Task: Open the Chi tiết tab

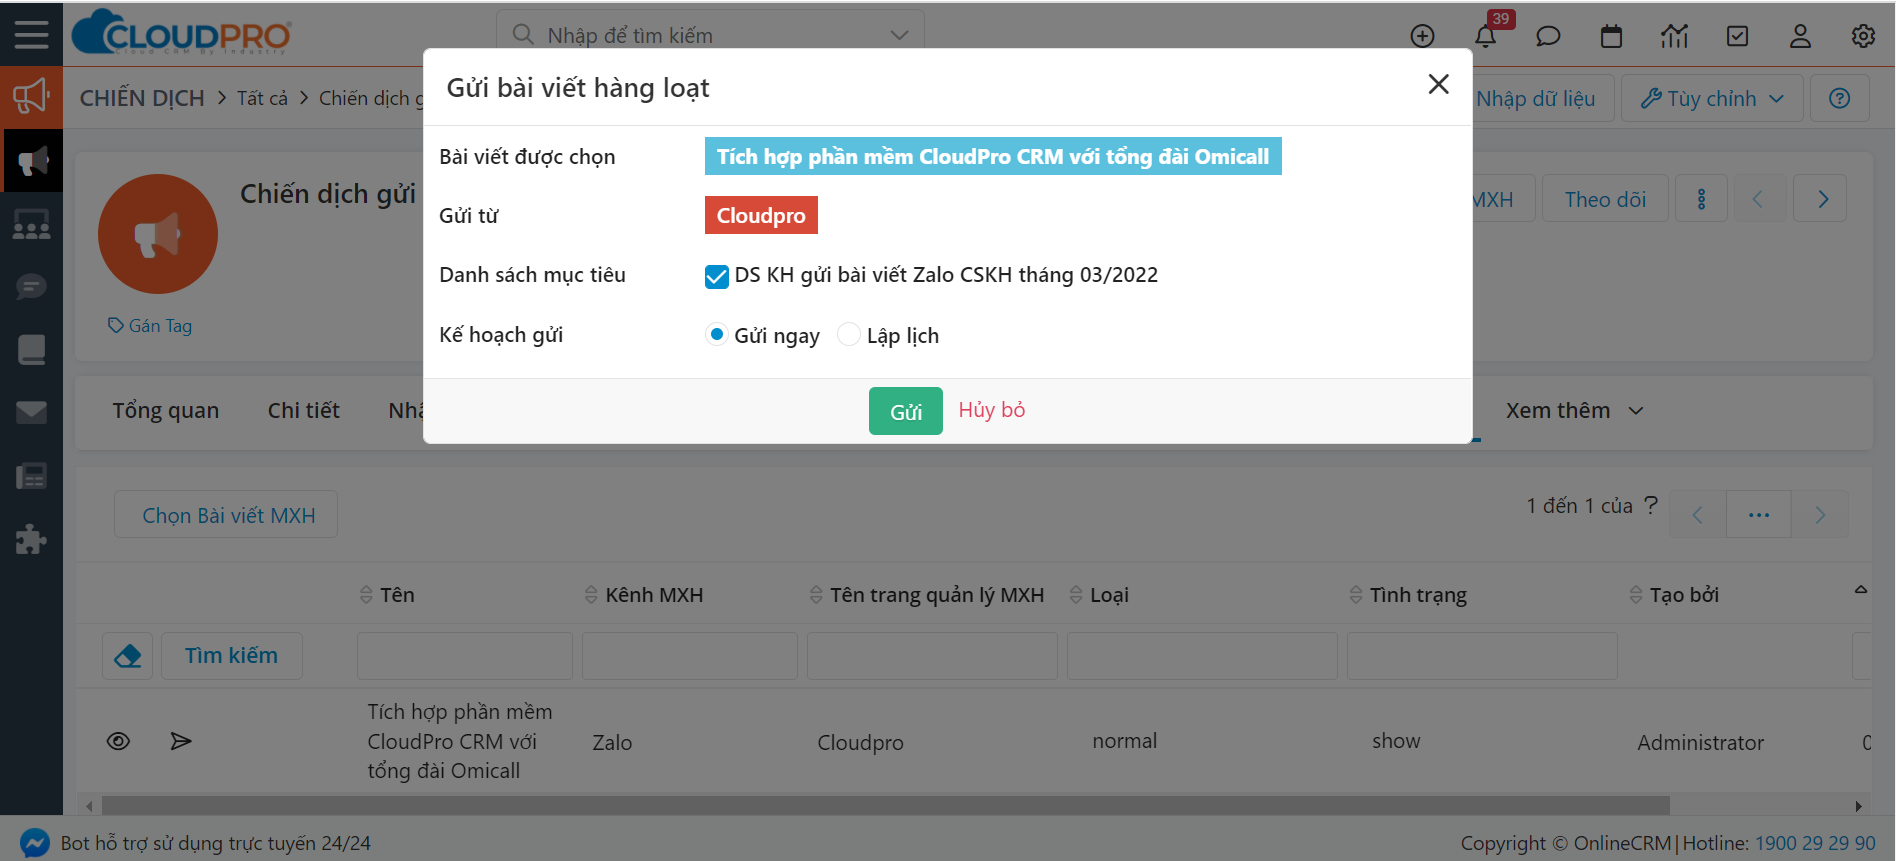Action: pos(303,411)
